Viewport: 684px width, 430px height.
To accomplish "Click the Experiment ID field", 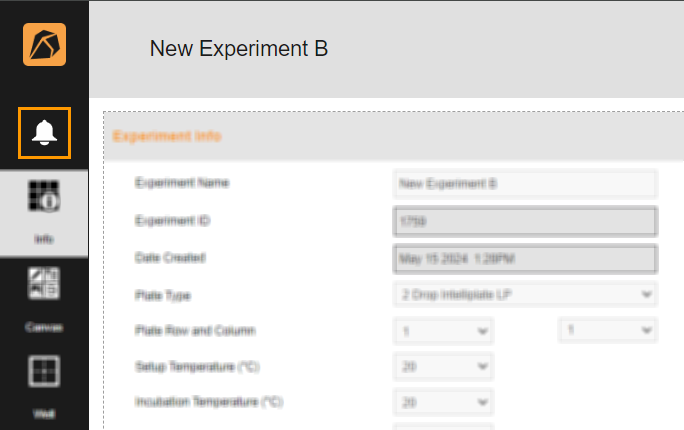I will (x=525, y=222).
